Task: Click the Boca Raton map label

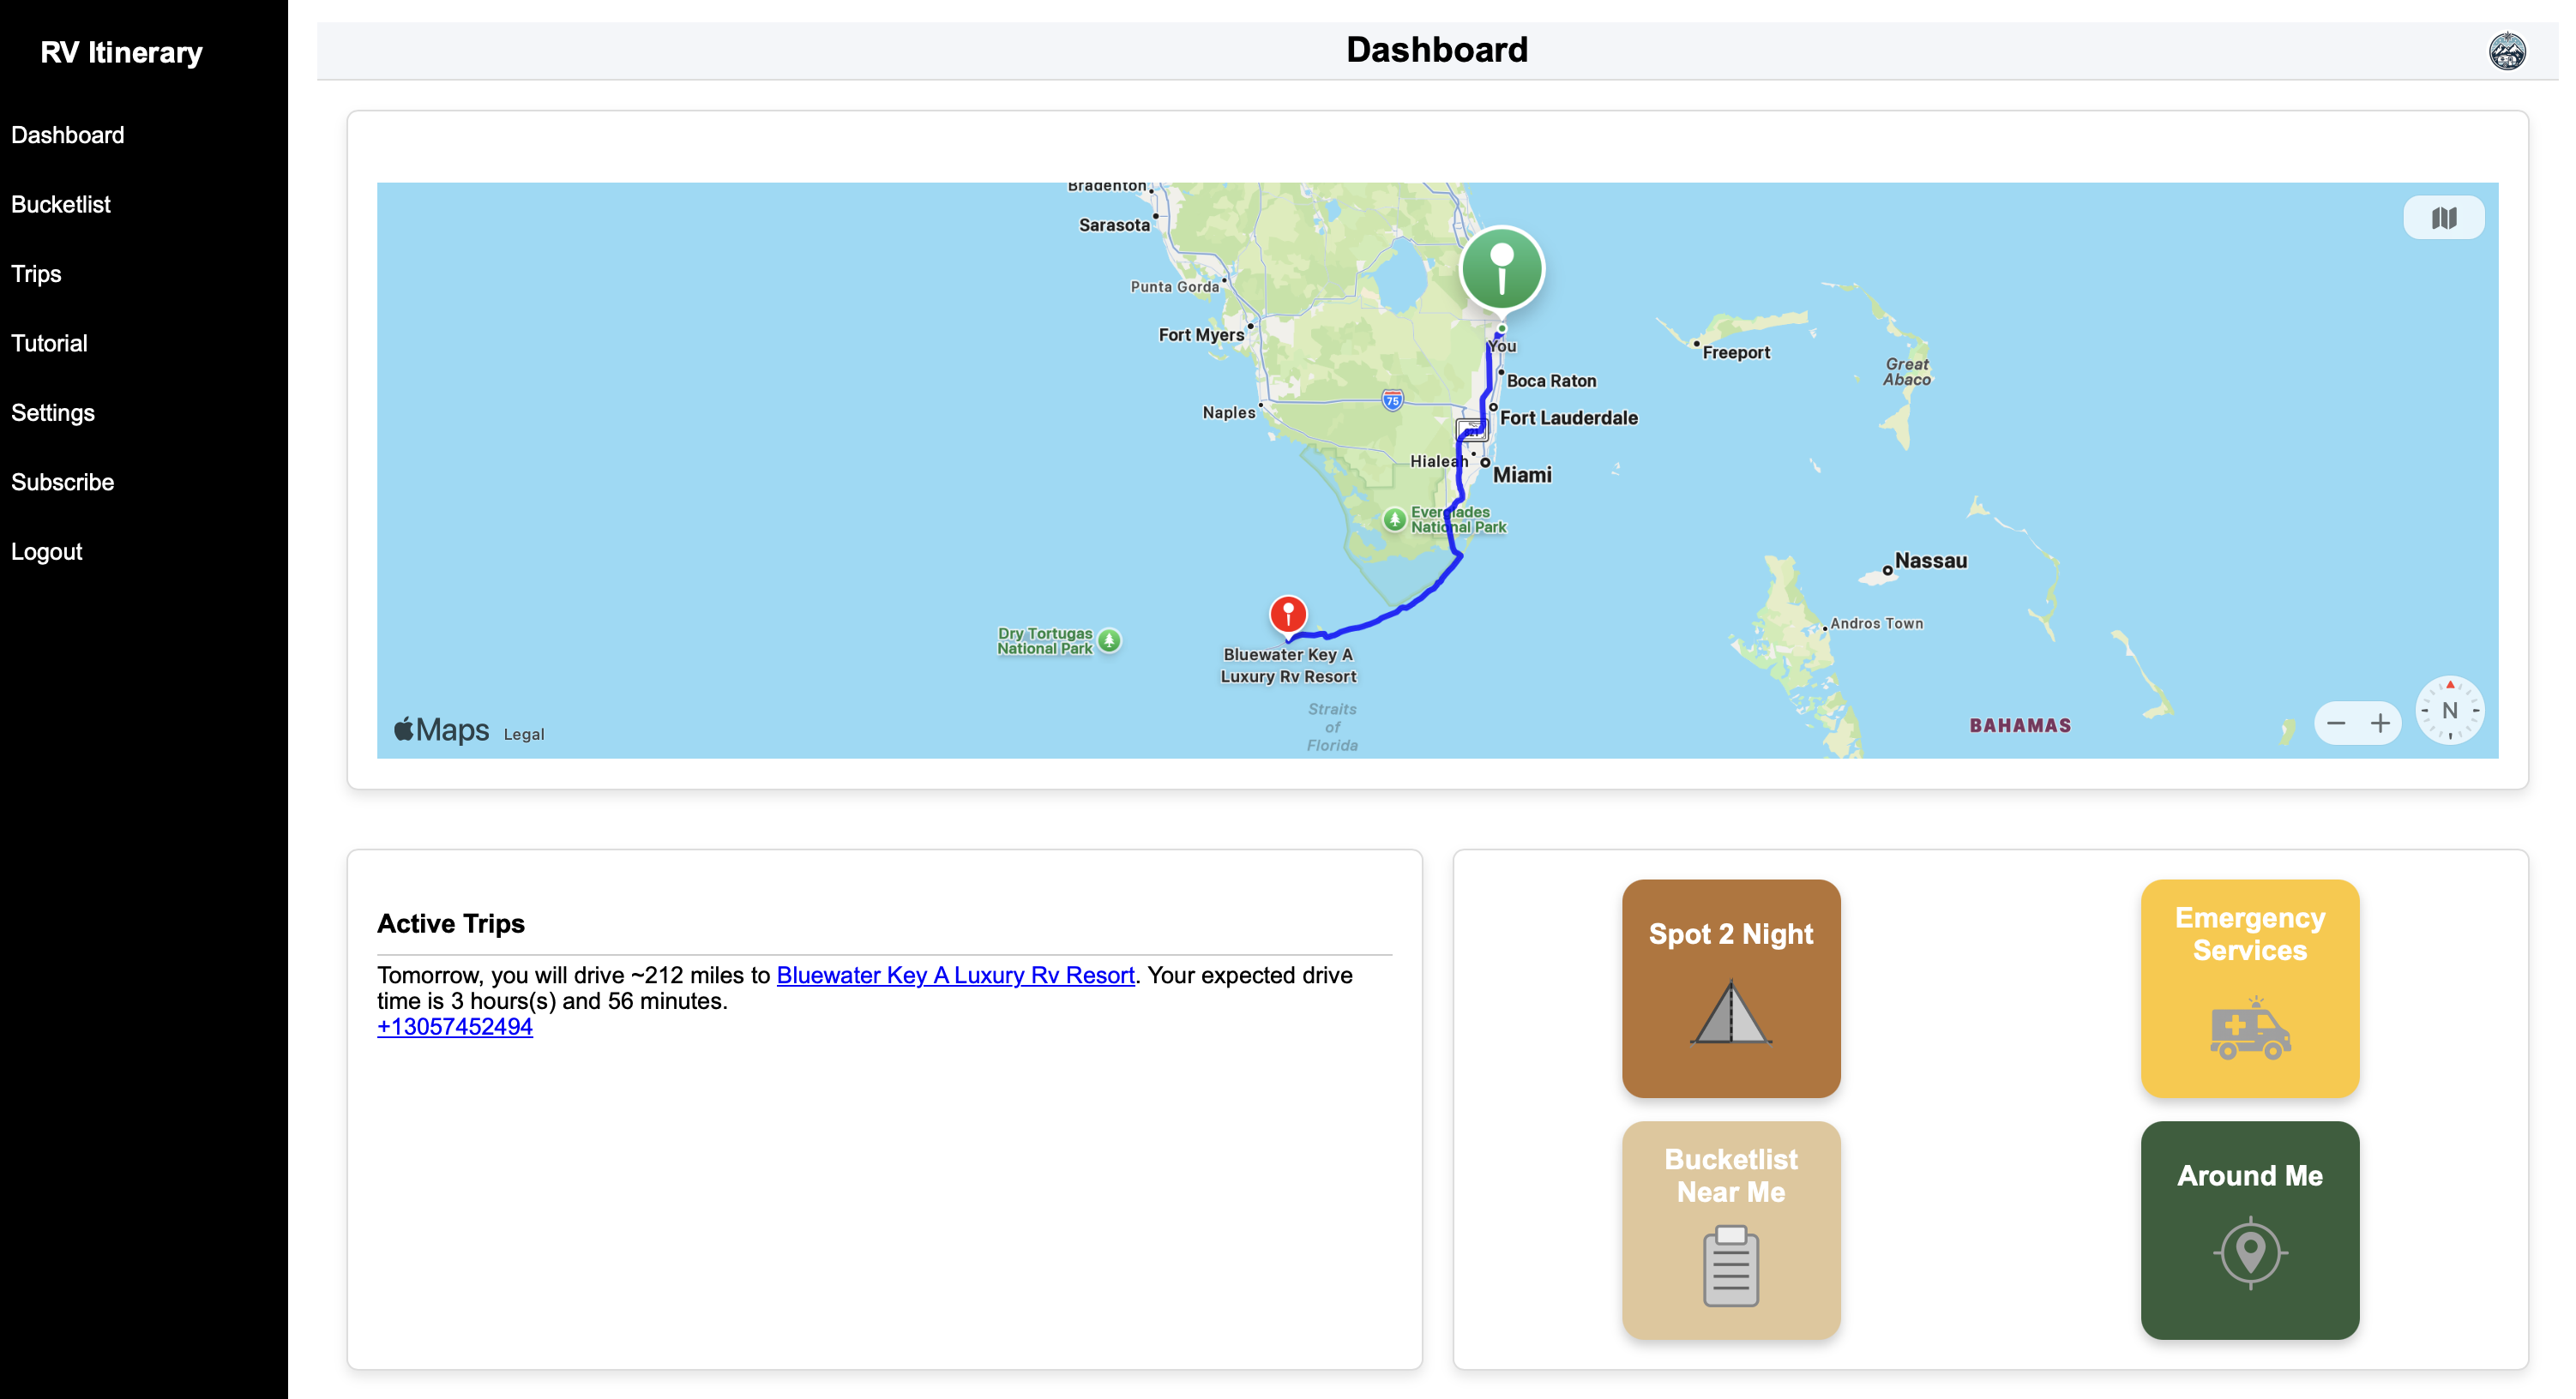Action: coord(1552,381)
